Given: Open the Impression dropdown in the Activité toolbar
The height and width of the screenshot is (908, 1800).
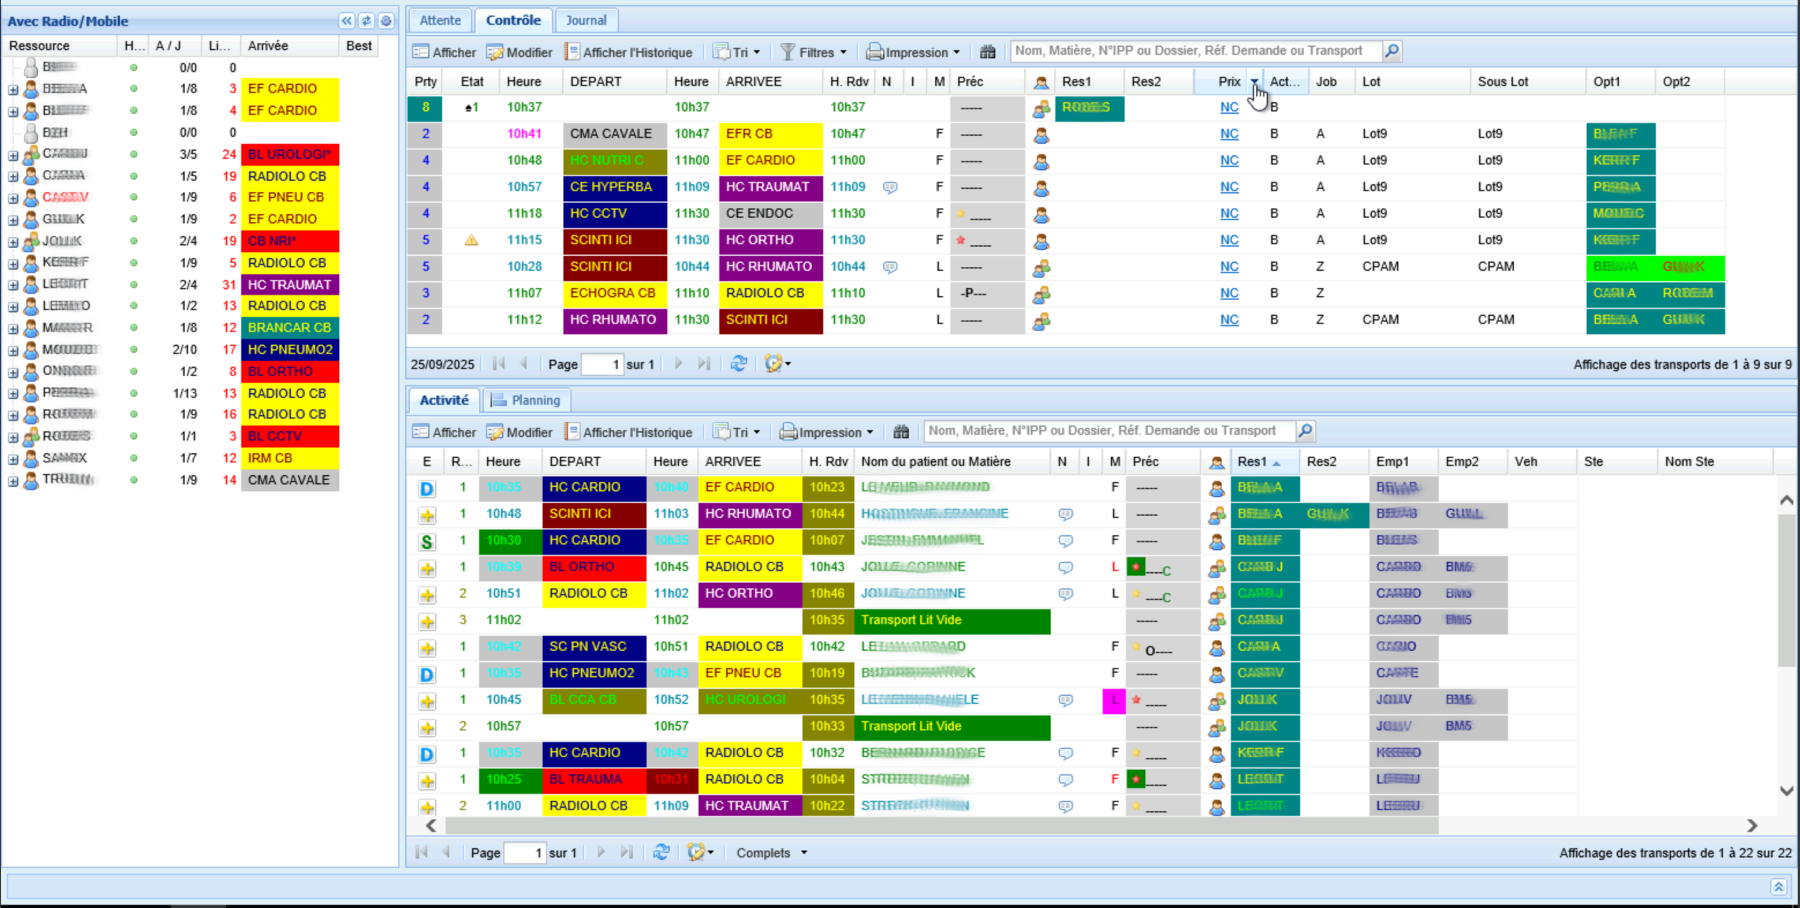Looking at the screenshot, I should (x=826, y=432).
